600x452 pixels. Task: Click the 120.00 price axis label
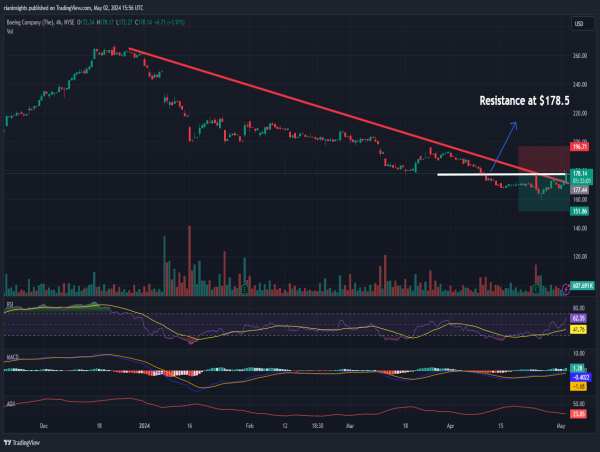(580, 257)
